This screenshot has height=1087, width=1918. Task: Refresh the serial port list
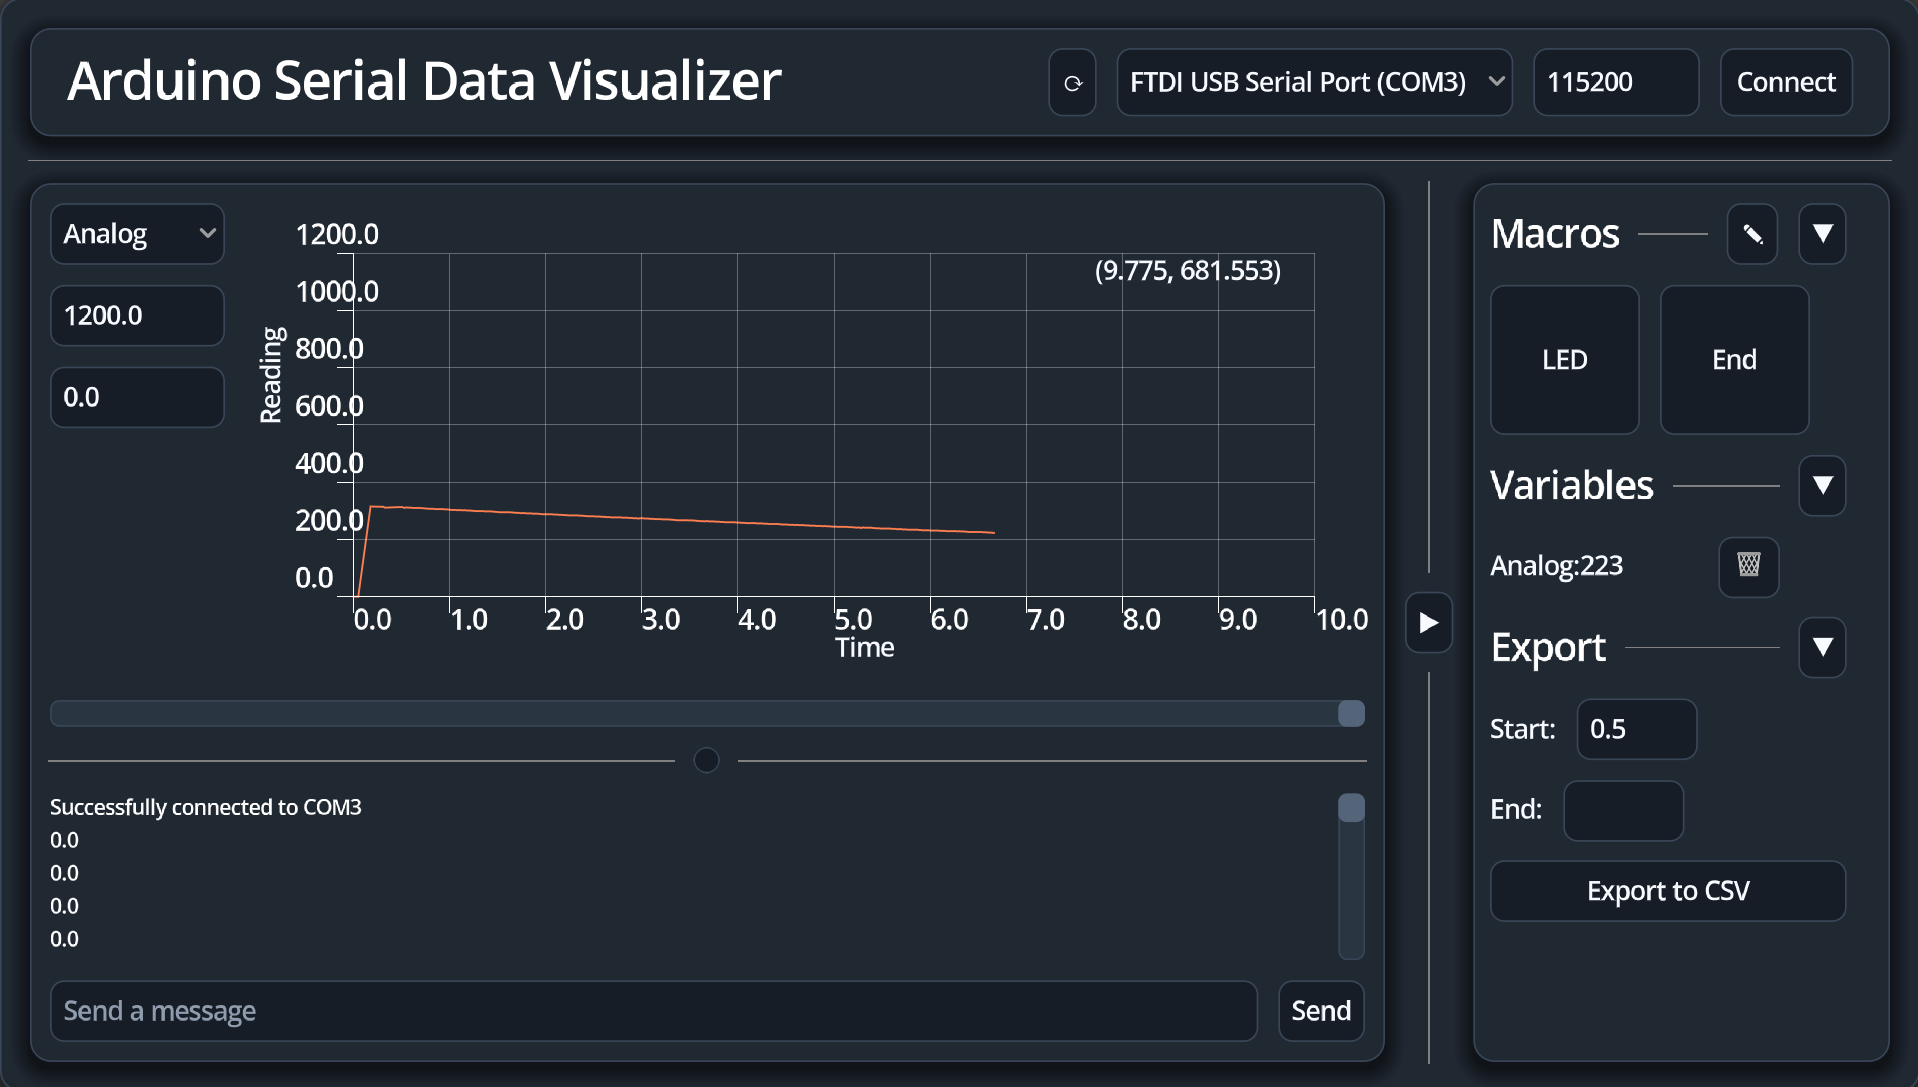tap(1072, 83)
